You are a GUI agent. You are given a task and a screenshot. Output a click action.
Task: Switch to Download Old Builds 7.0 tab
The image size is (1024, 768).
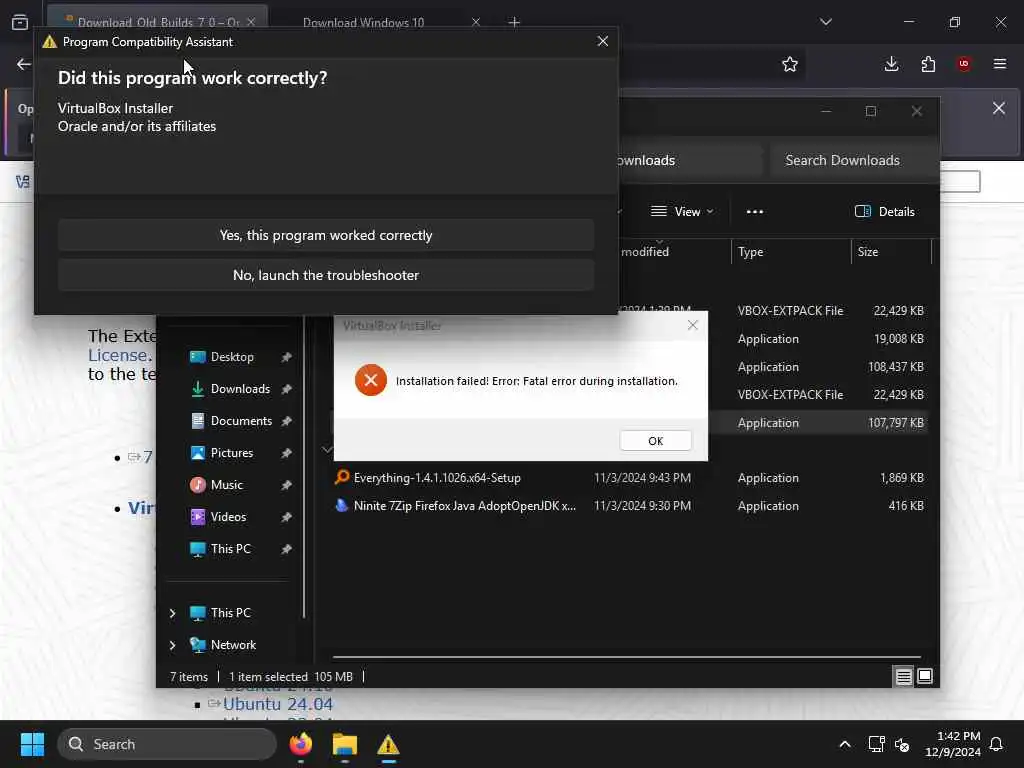157,22
